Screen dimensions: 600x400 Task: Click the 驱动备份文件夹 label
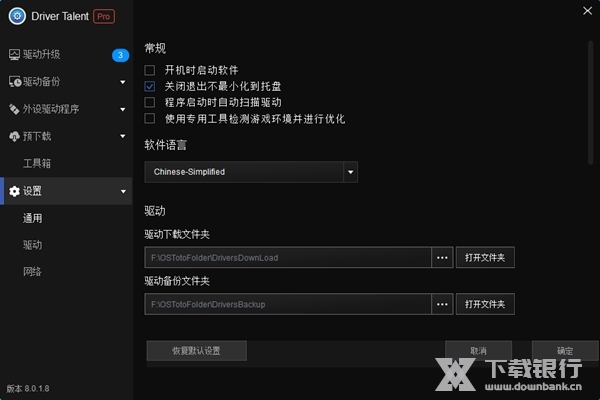177,281
